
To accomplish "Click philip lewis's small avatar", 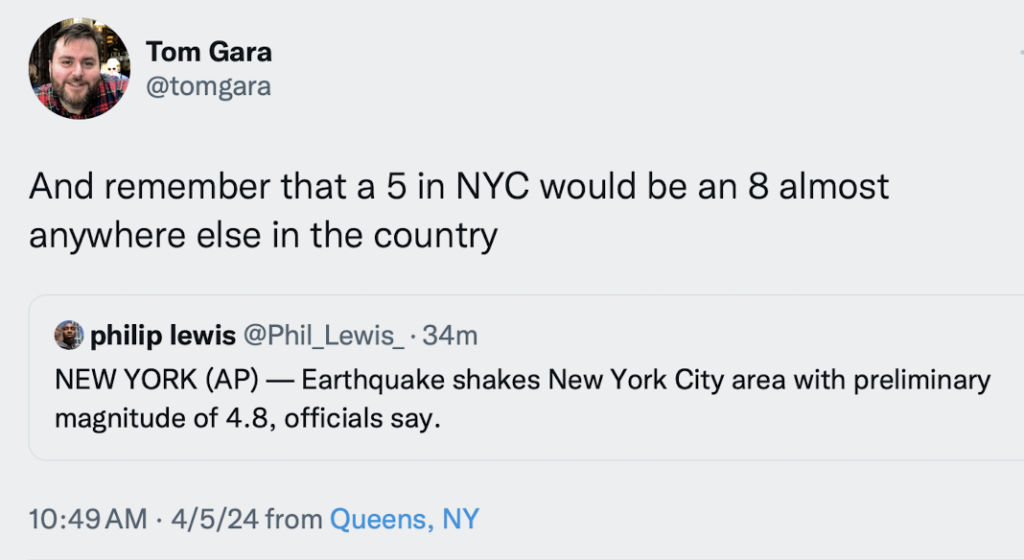I will coord(68,336).
